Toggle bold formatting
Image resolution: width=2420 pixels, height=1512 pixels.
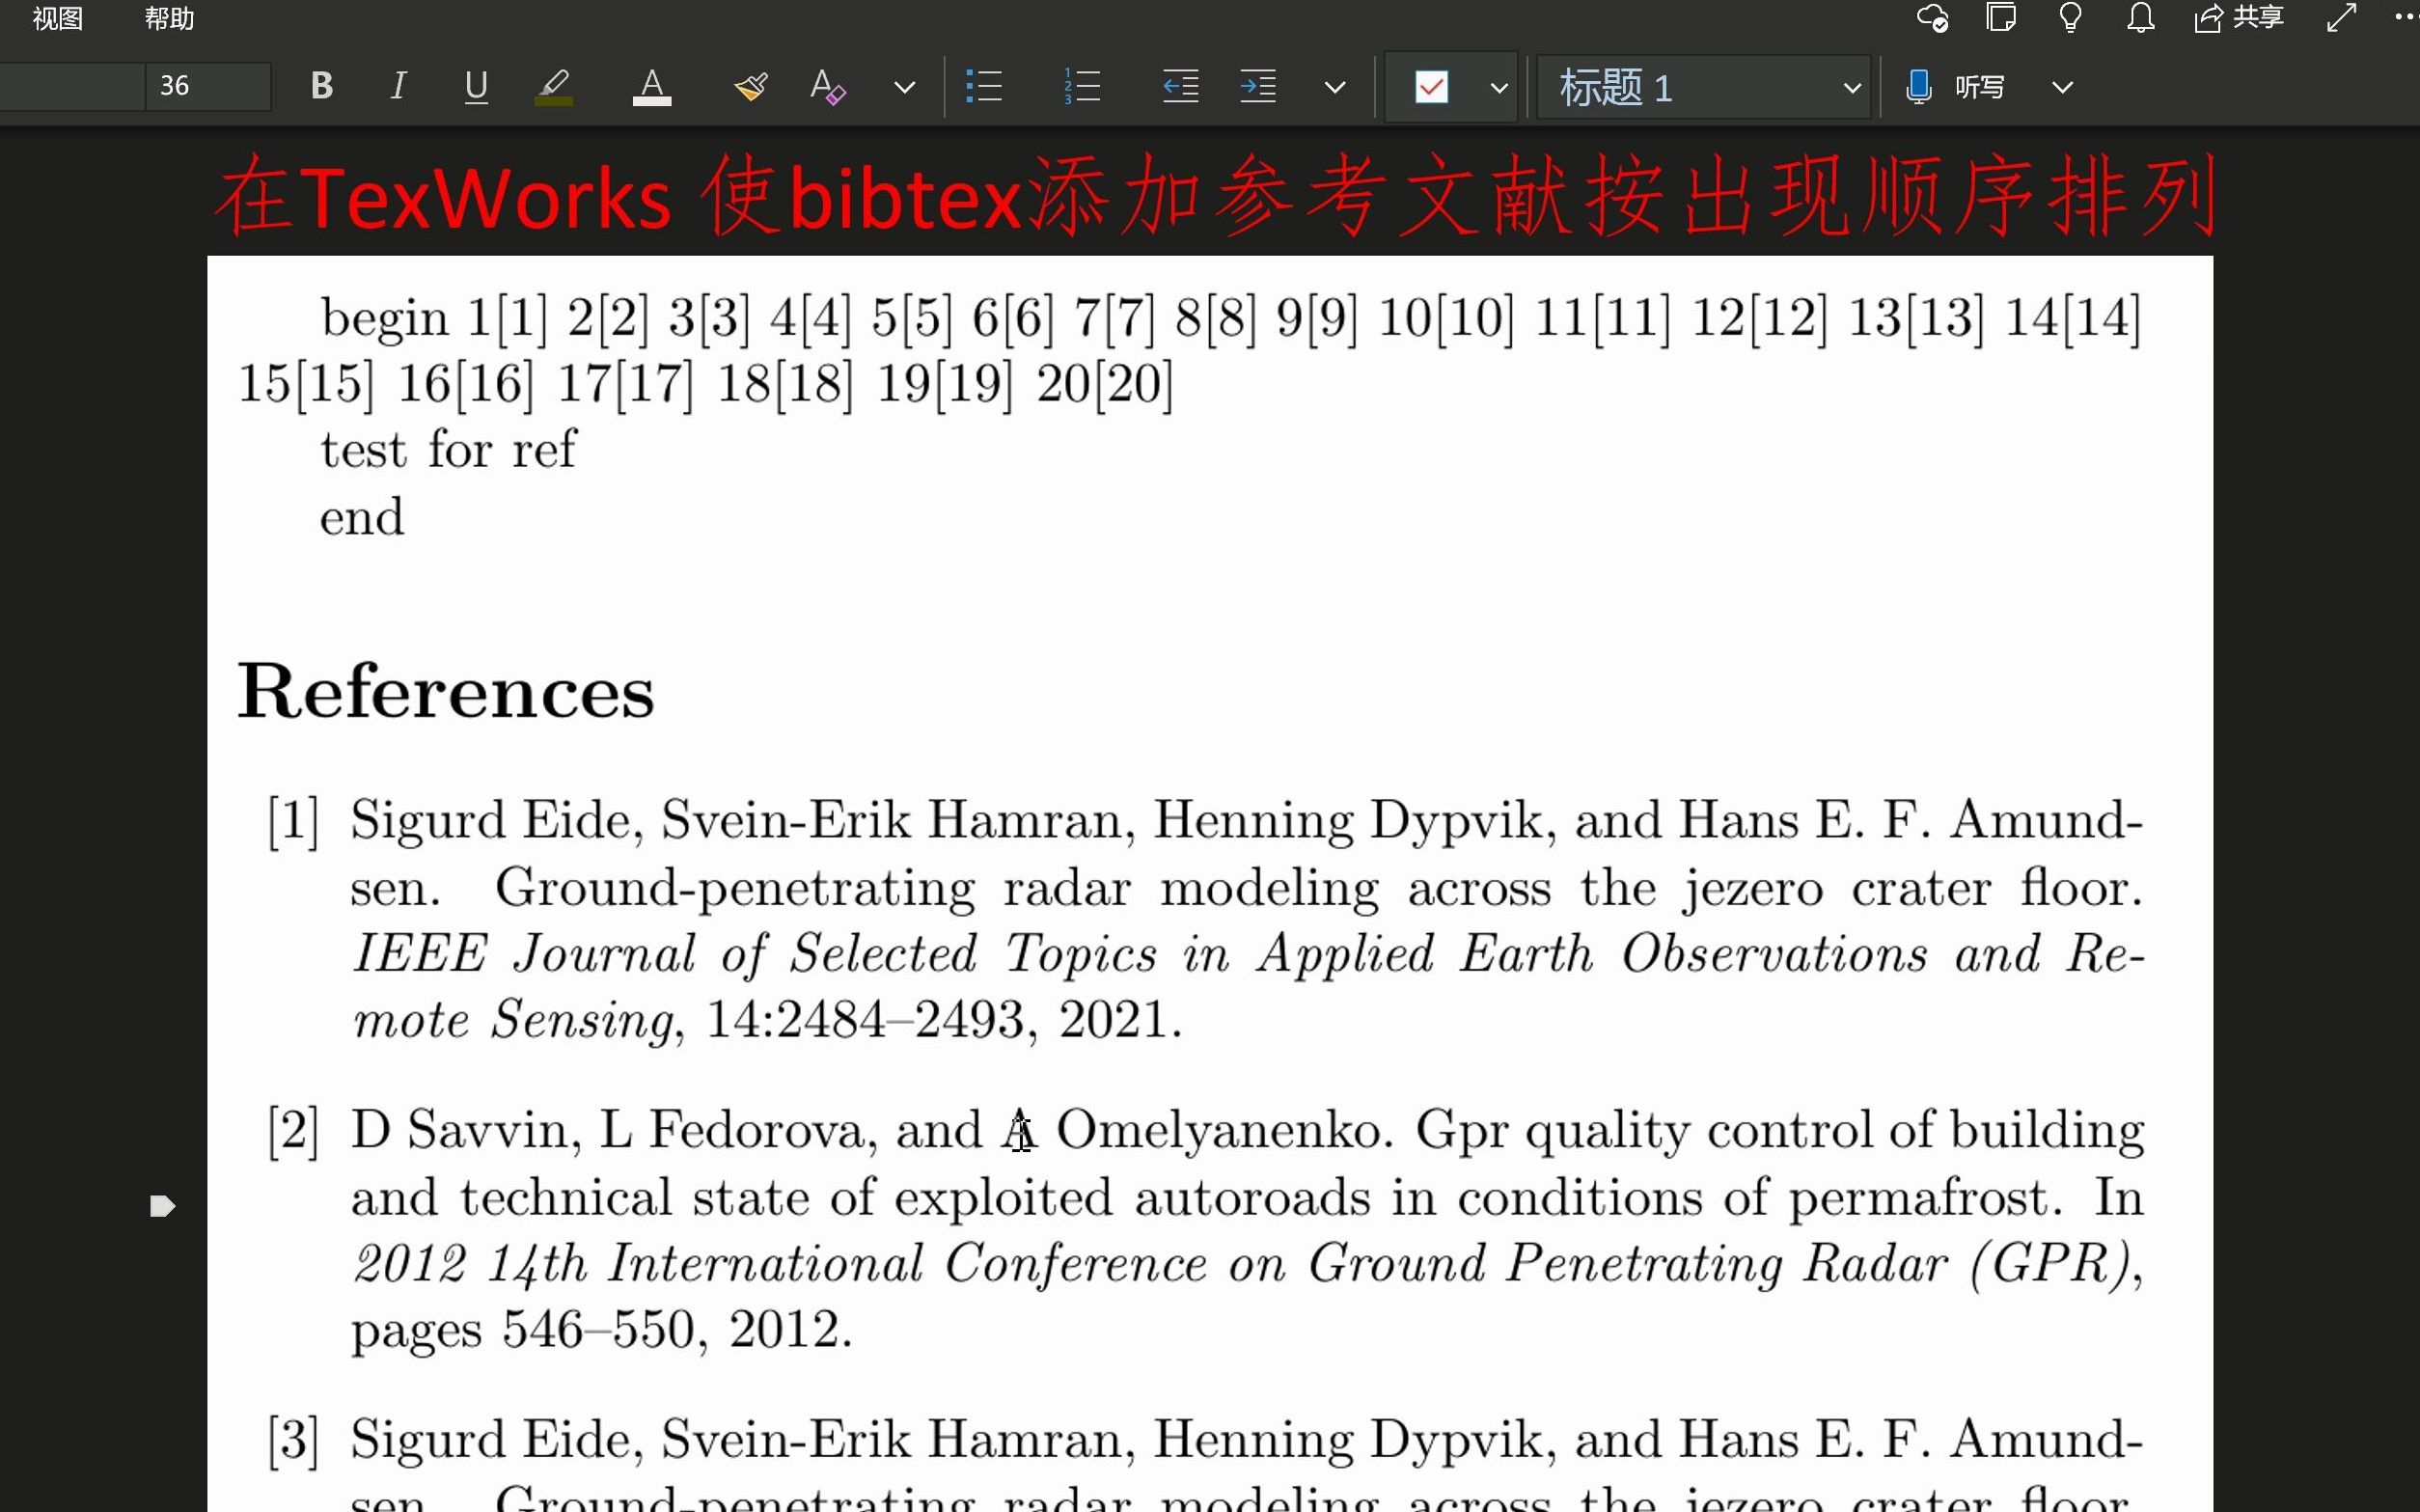(x=321, y=87)
